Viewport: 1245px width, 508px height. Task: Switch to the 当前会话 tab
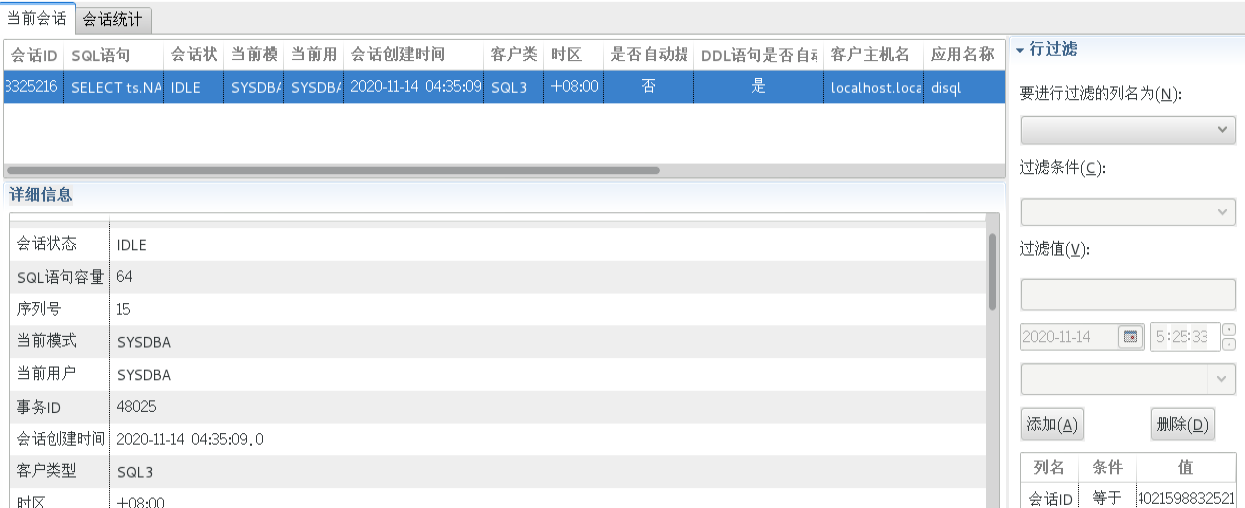(x=37, y=18)
